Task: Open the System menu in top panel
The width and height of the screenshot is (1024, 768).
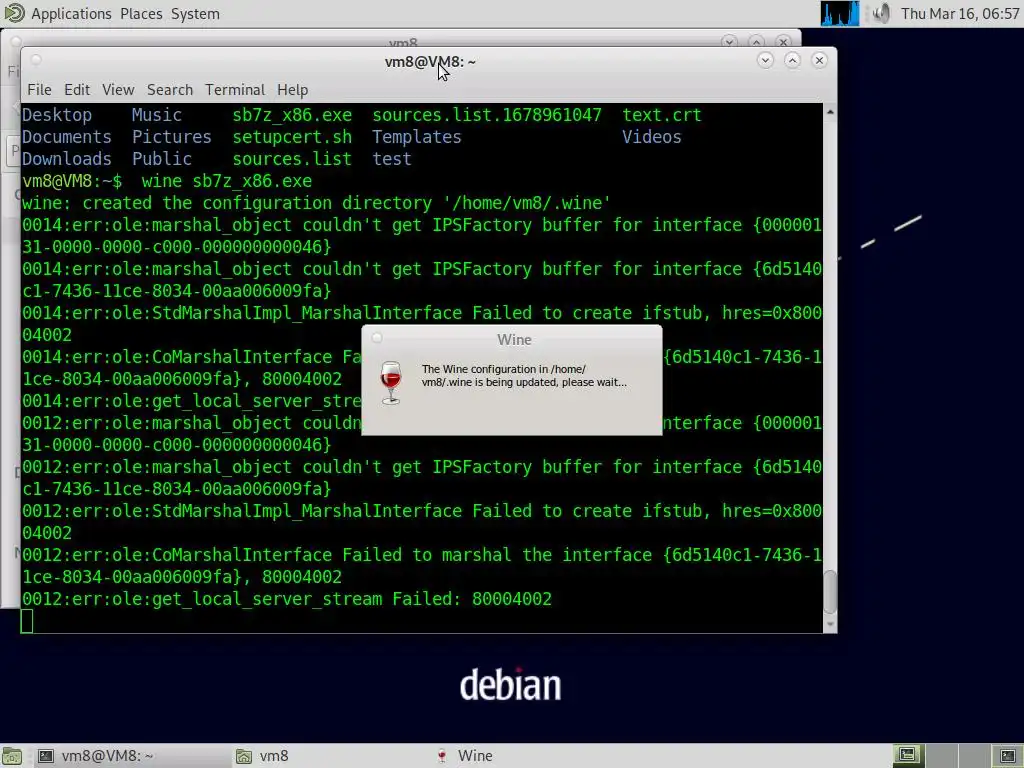Action: point(195,14)
